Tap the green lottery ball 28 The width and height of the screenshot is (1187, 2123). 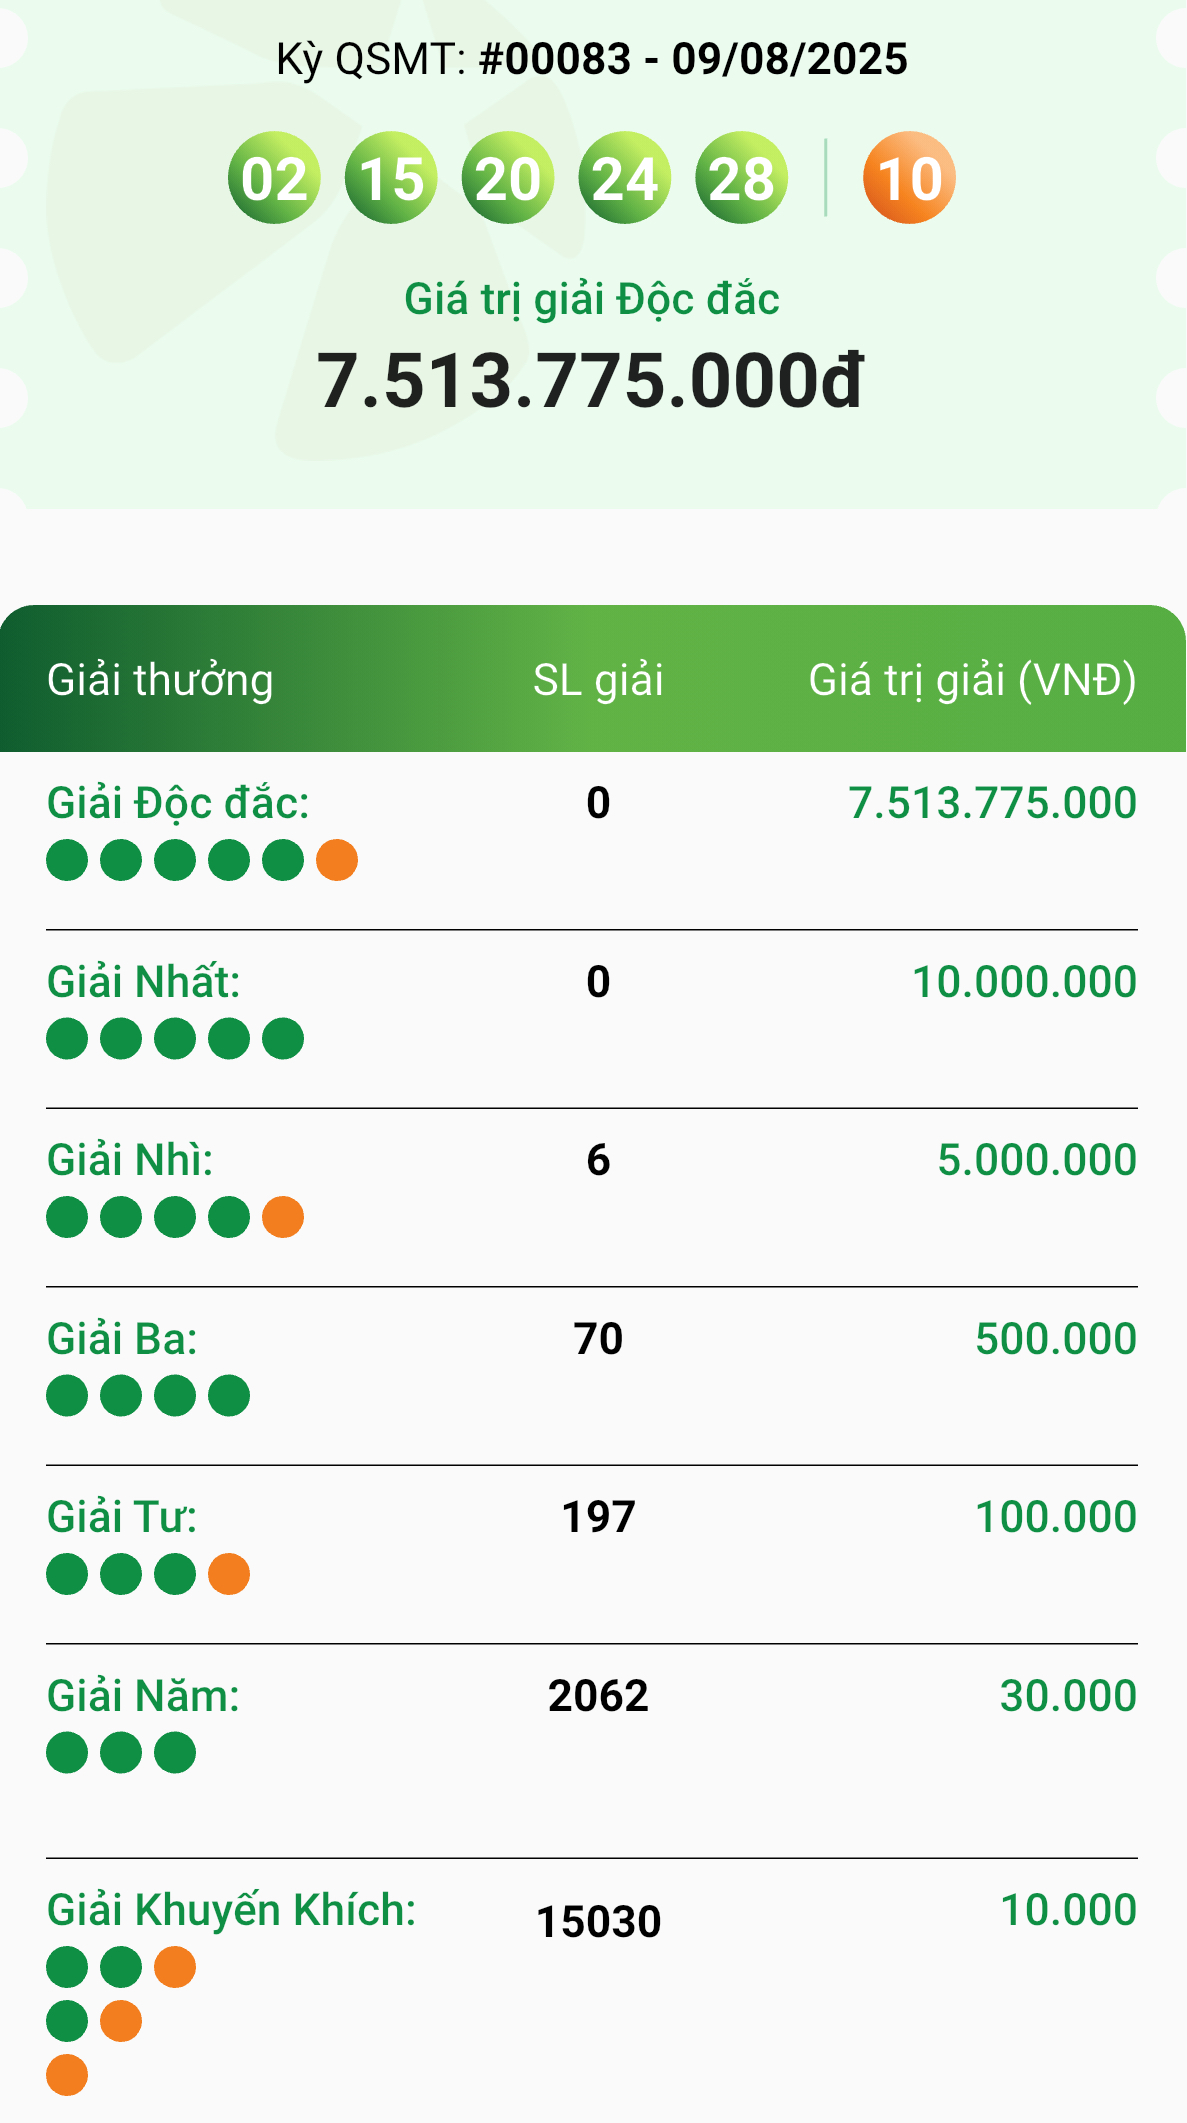pos(742,178)
